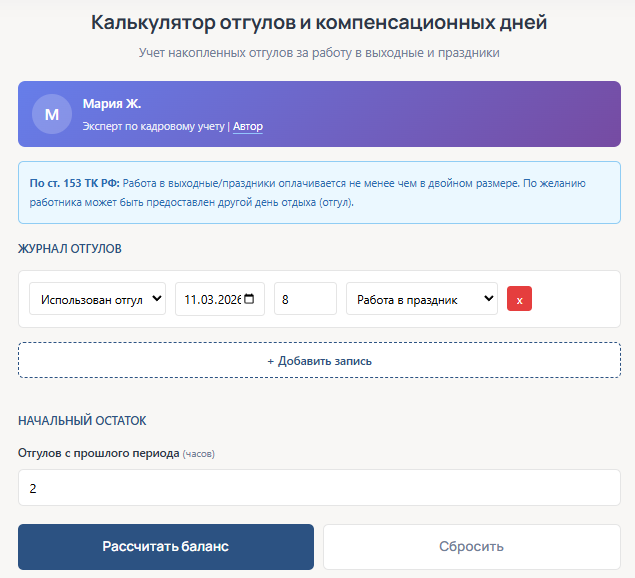Screen dimensions: 635x578
Task: Follow the "Автор" link
Action: pos(248,127)
